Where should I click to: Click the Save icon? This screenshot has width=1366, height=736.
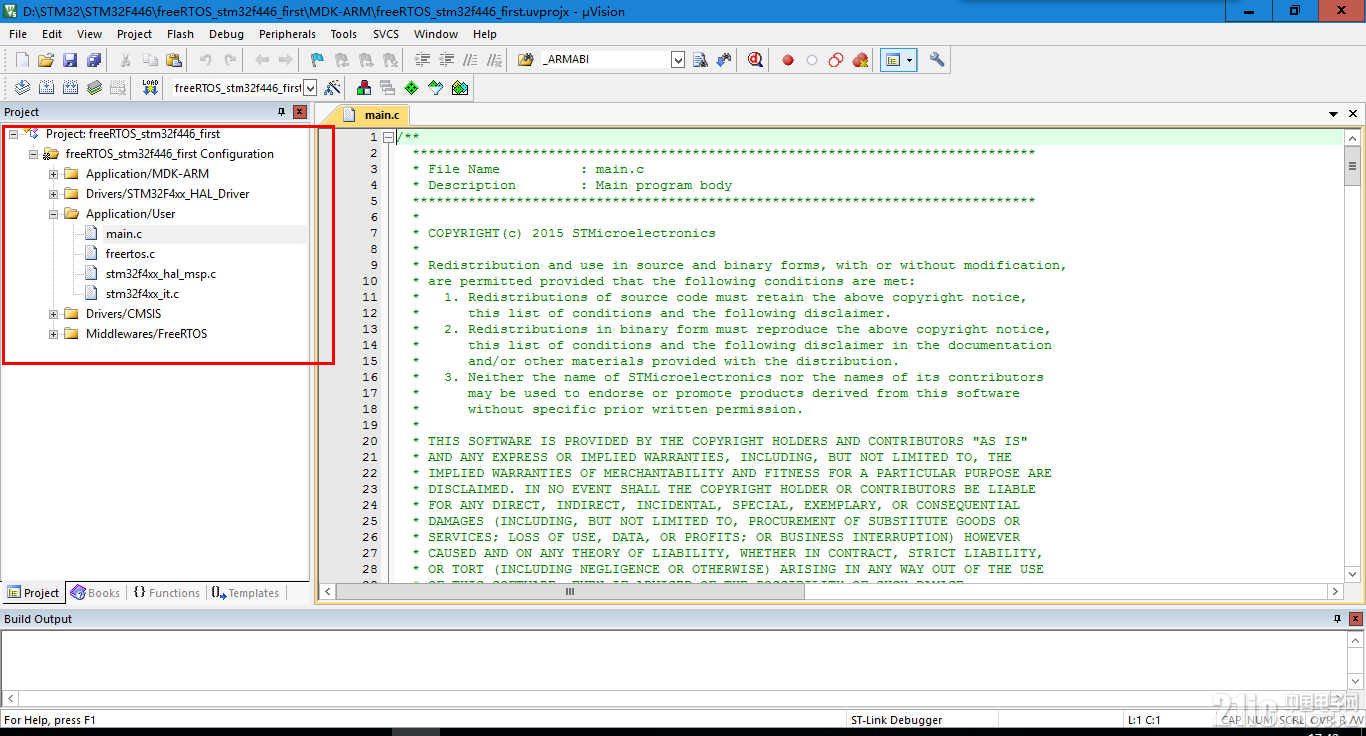click(70, 60)
